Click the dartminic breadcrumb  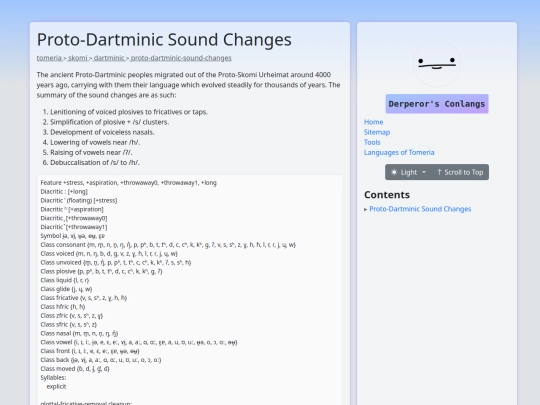click(109, 58)
